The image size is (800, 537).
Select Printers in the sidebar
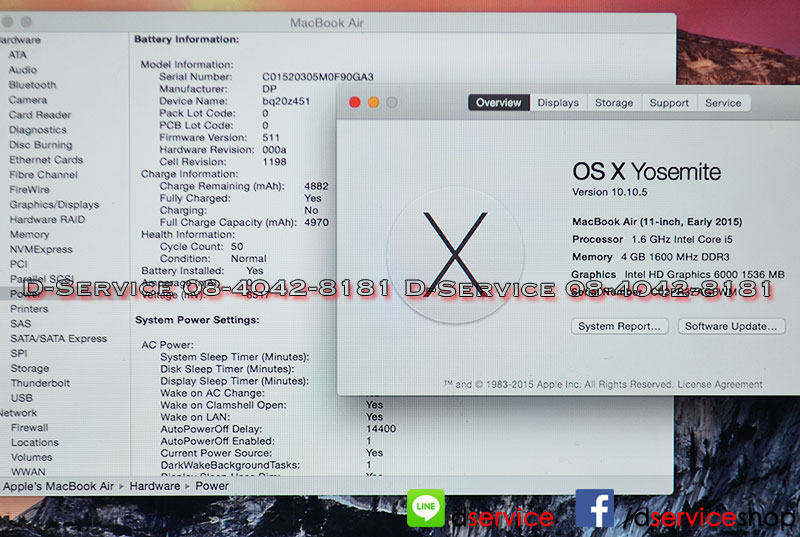29,309
